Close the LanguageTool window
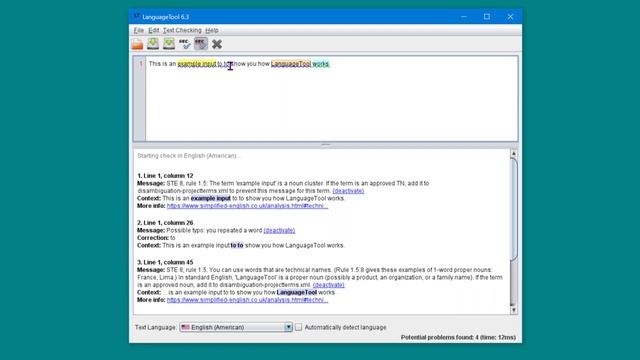The height and width of the screenshot is (360, 640). pyautogui.click(x=510, y=17)
